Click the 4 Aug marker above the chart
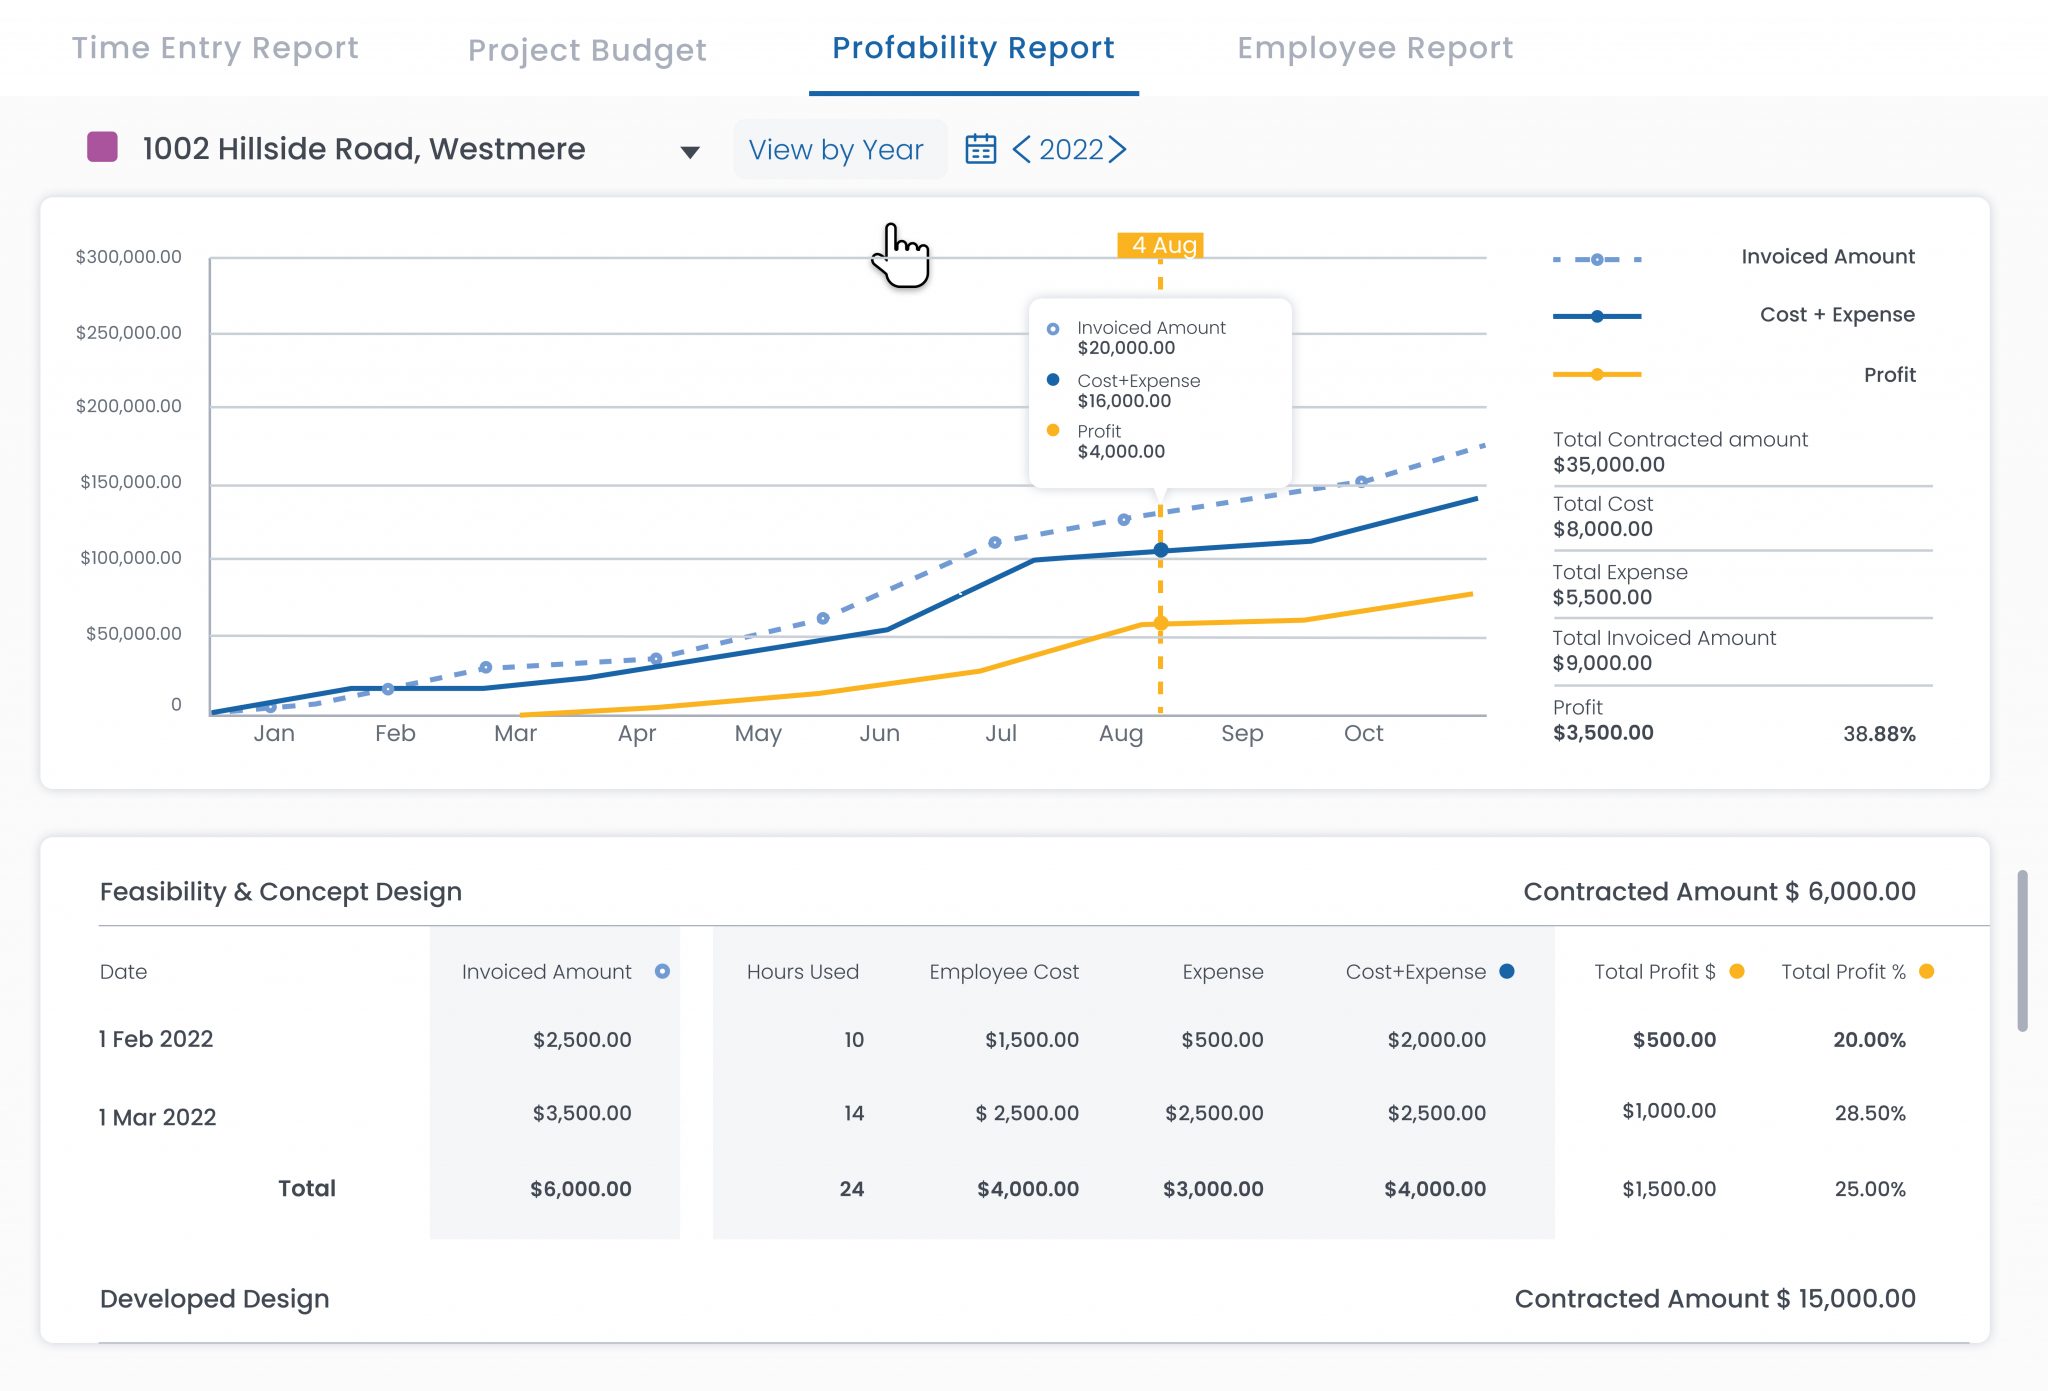 [x=1161, y=243]
